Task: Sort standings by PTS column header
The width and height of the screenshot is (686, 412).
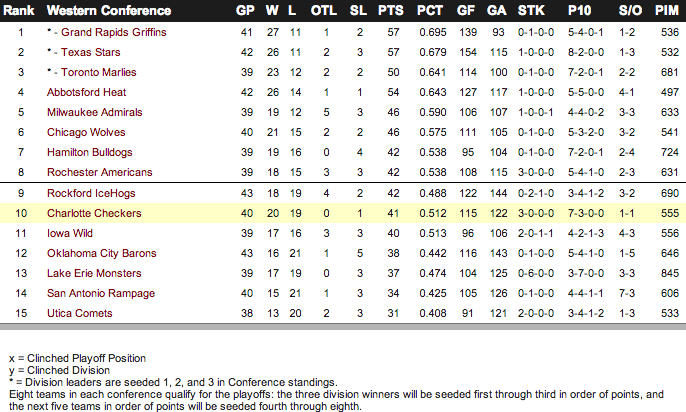Action: 391,10
